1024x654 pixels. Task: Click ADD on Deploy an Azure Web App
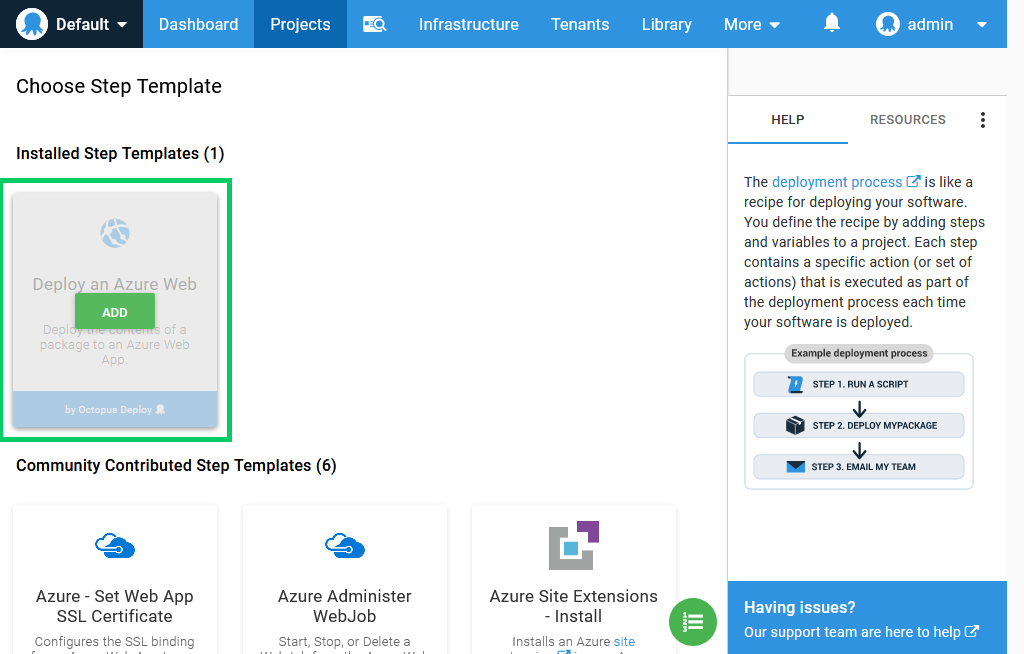click(x=115, y=312)
